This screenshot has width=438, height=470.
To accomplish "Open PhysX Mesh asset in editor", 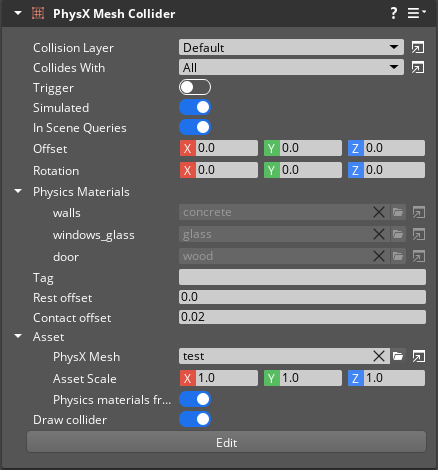I will coord(419,356).
